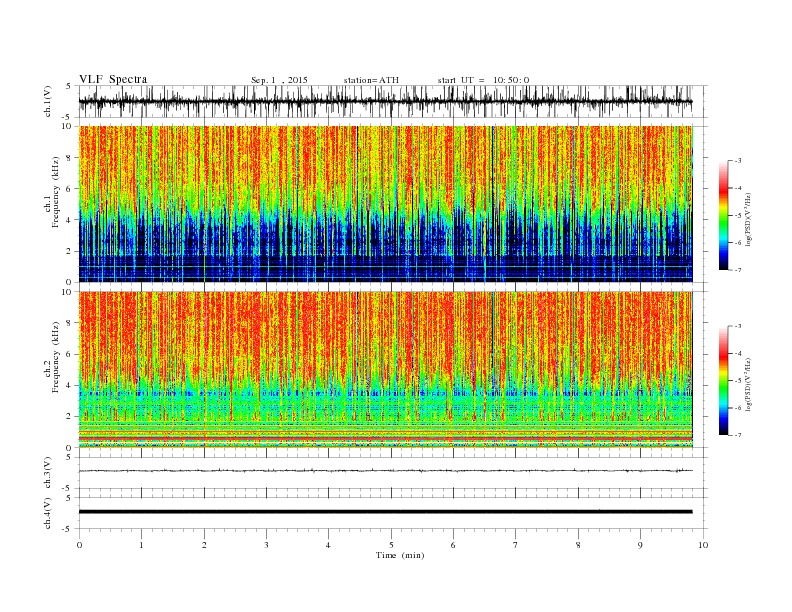Select the "ch.3(V)" axis label

click(x=47, y=473)
